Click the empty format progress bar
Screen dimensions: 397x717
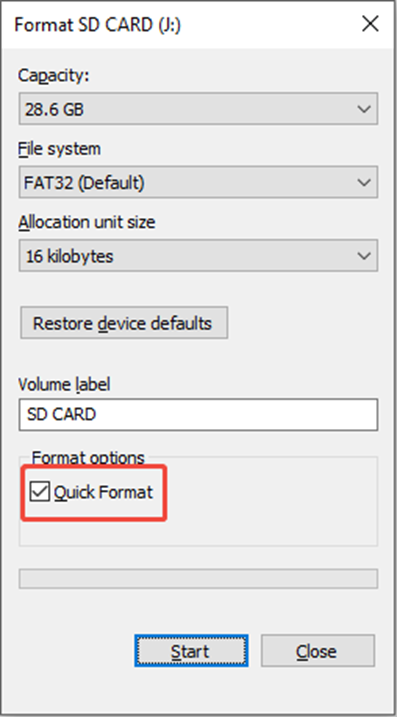coord(198,578)
